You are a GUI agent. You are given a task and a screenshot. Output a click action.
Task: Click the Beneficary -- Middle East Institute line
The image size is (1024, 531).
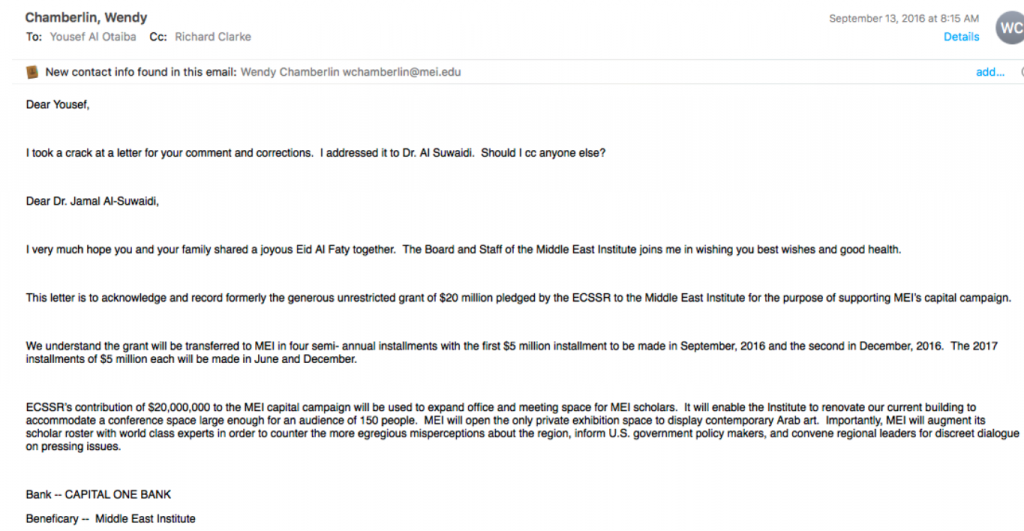coord(110,519)
